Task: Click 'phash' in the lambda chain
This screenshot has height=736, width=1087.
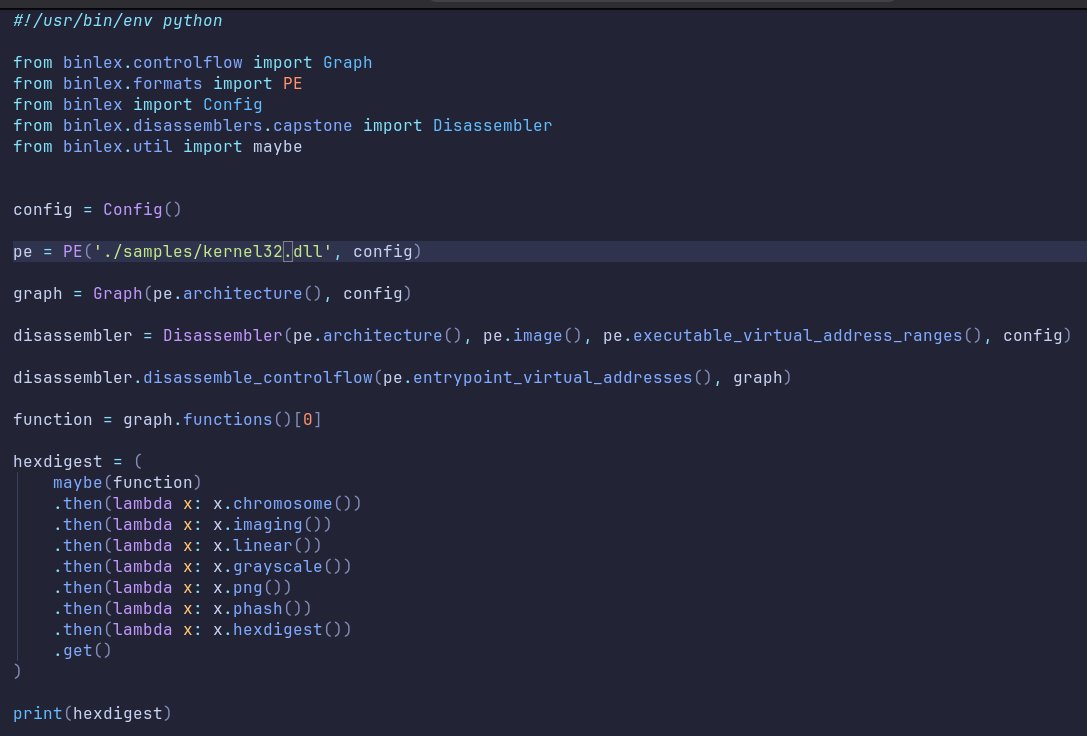Action: (258, 608)
